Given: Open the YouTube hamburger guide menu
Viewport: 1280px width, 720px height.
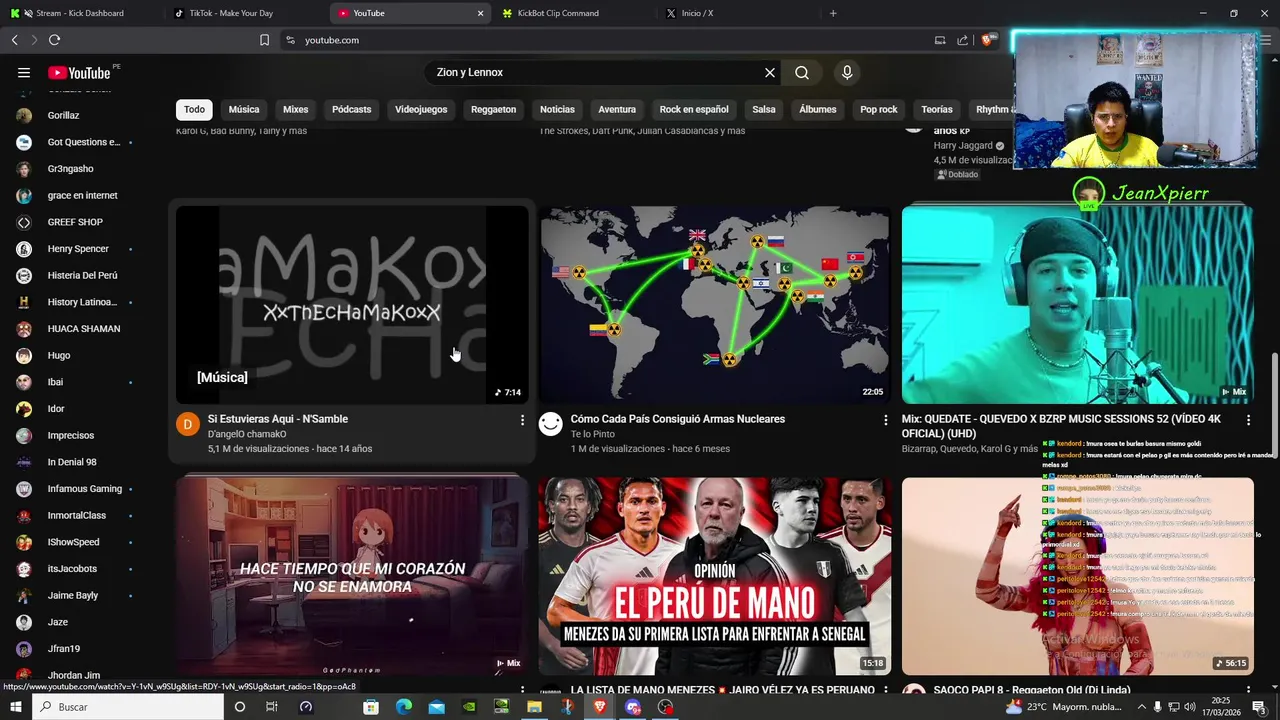Looking at the screenshot, I should (24, 72).
